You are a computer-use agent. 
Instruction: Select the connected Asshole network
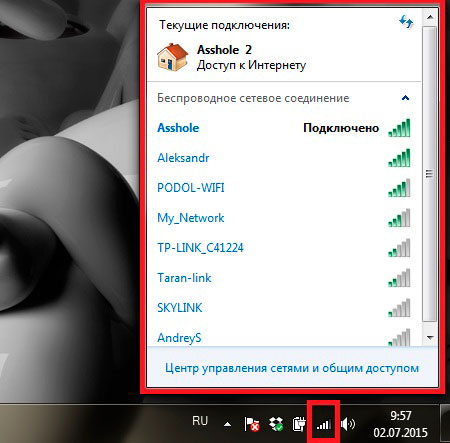pyautogui.click(x=284, y=128)
